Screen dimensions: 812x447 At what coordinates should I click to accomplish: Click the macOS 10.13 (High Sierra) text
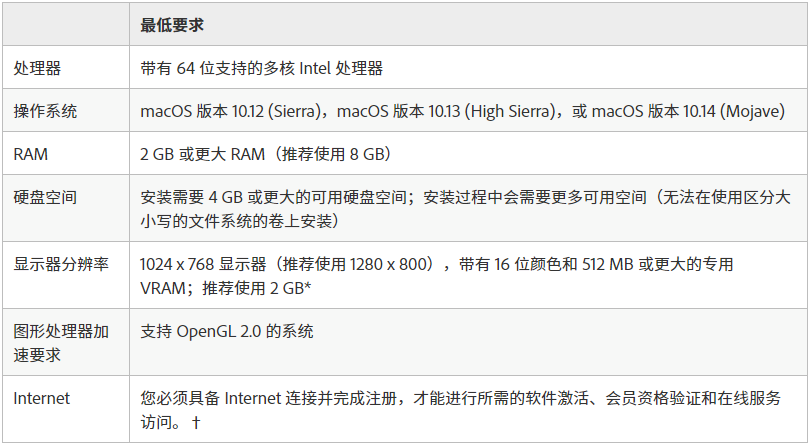point(447,111)
